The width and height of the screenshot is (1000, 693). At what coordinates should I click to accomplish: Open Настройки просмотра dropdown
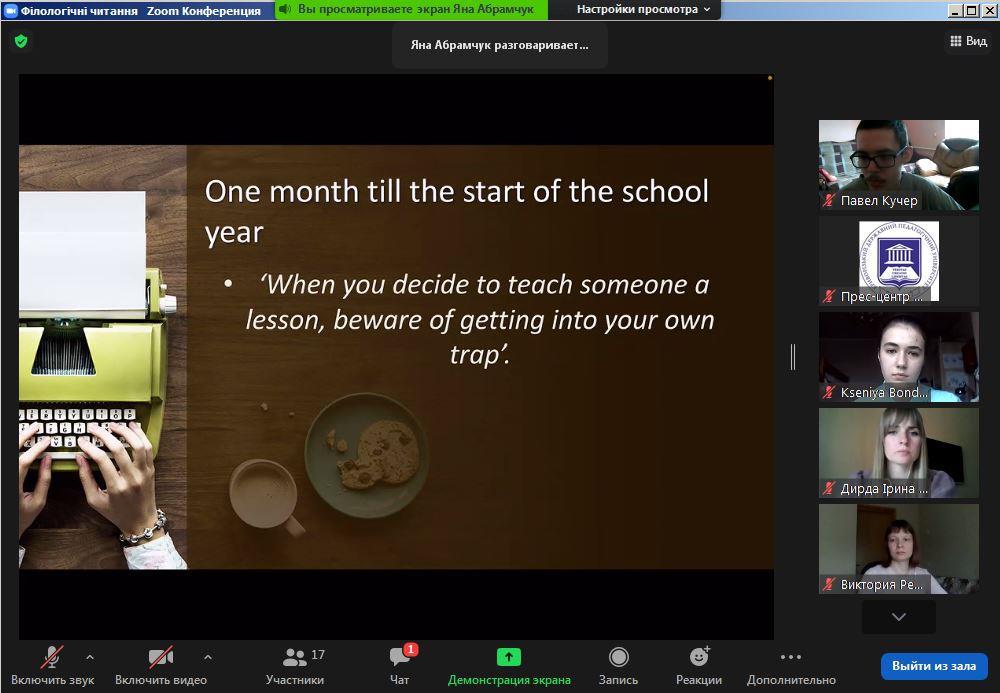point(645,9)
